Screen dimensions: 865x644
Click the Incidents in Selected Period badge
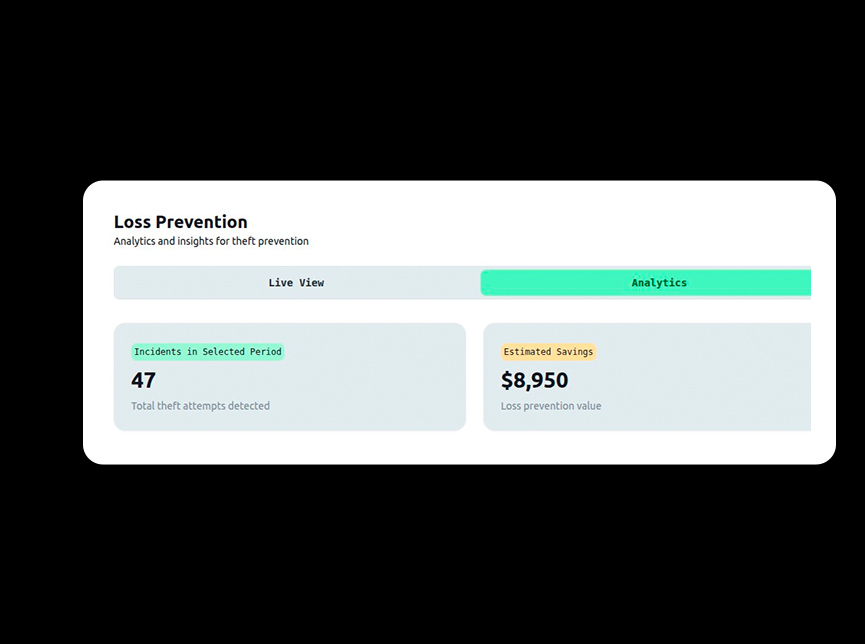[208, 352]
